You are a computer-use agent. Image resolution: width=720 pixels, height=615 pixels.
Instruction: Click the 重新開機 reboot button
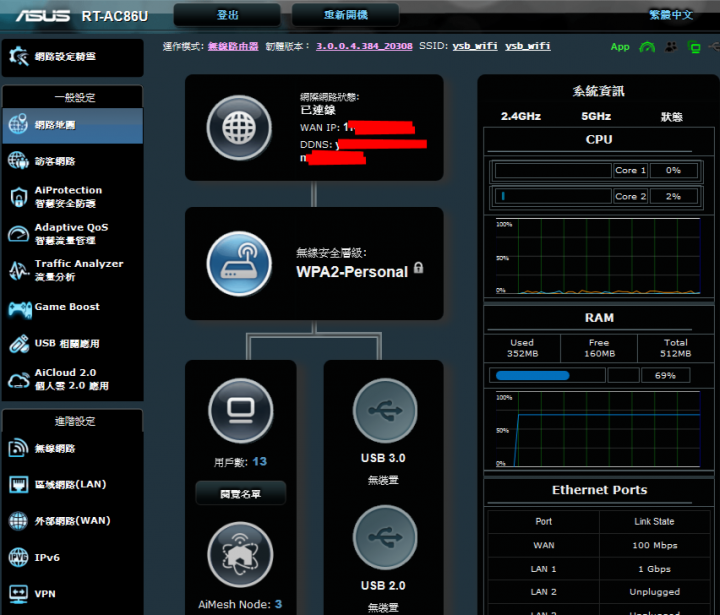345,15
